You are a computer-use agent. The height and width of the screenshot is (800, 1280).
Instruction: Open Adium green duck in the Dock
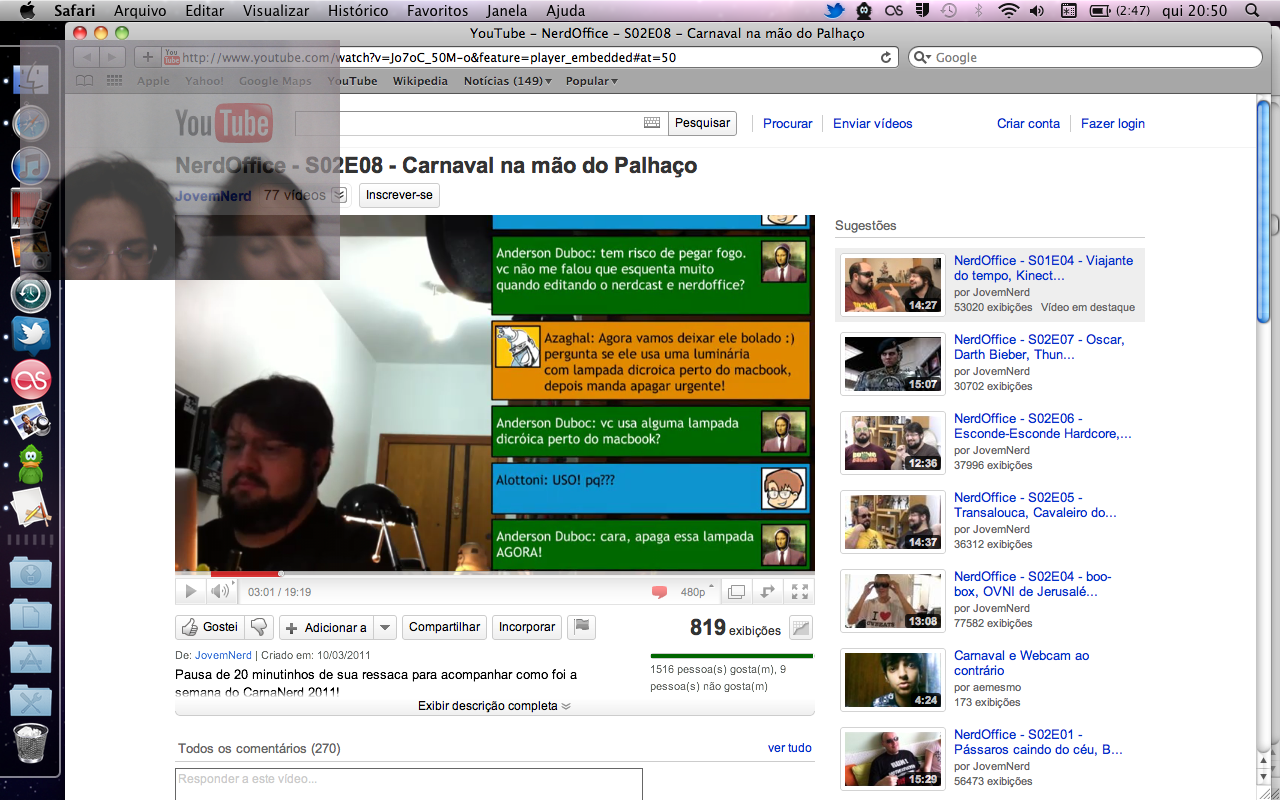pos(31,464)
